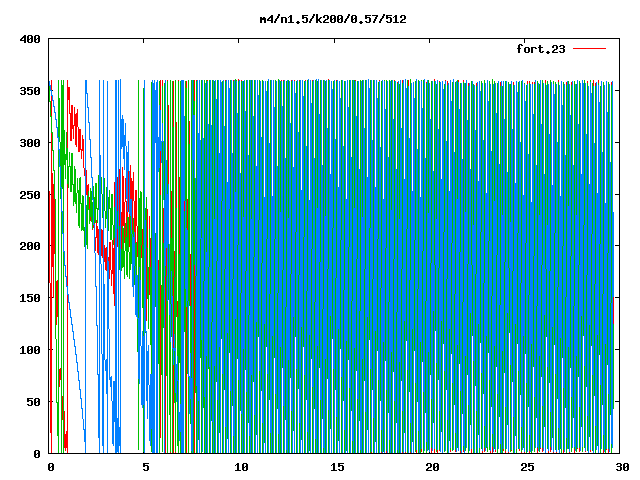Screen dimensions: 640x480
Task: Click x-axis label 30
Action: pyautogui.click(x=622, y=467)
